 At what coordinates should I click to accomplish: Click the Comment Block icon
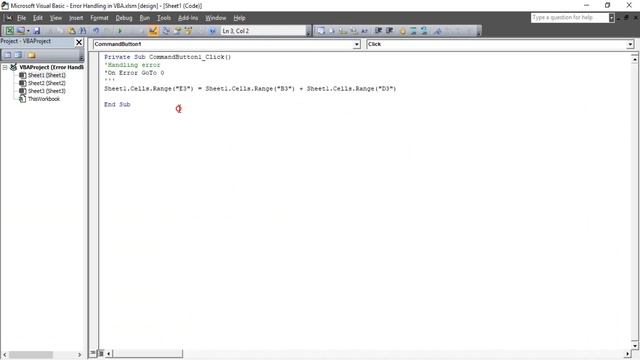tap(413, 31)
